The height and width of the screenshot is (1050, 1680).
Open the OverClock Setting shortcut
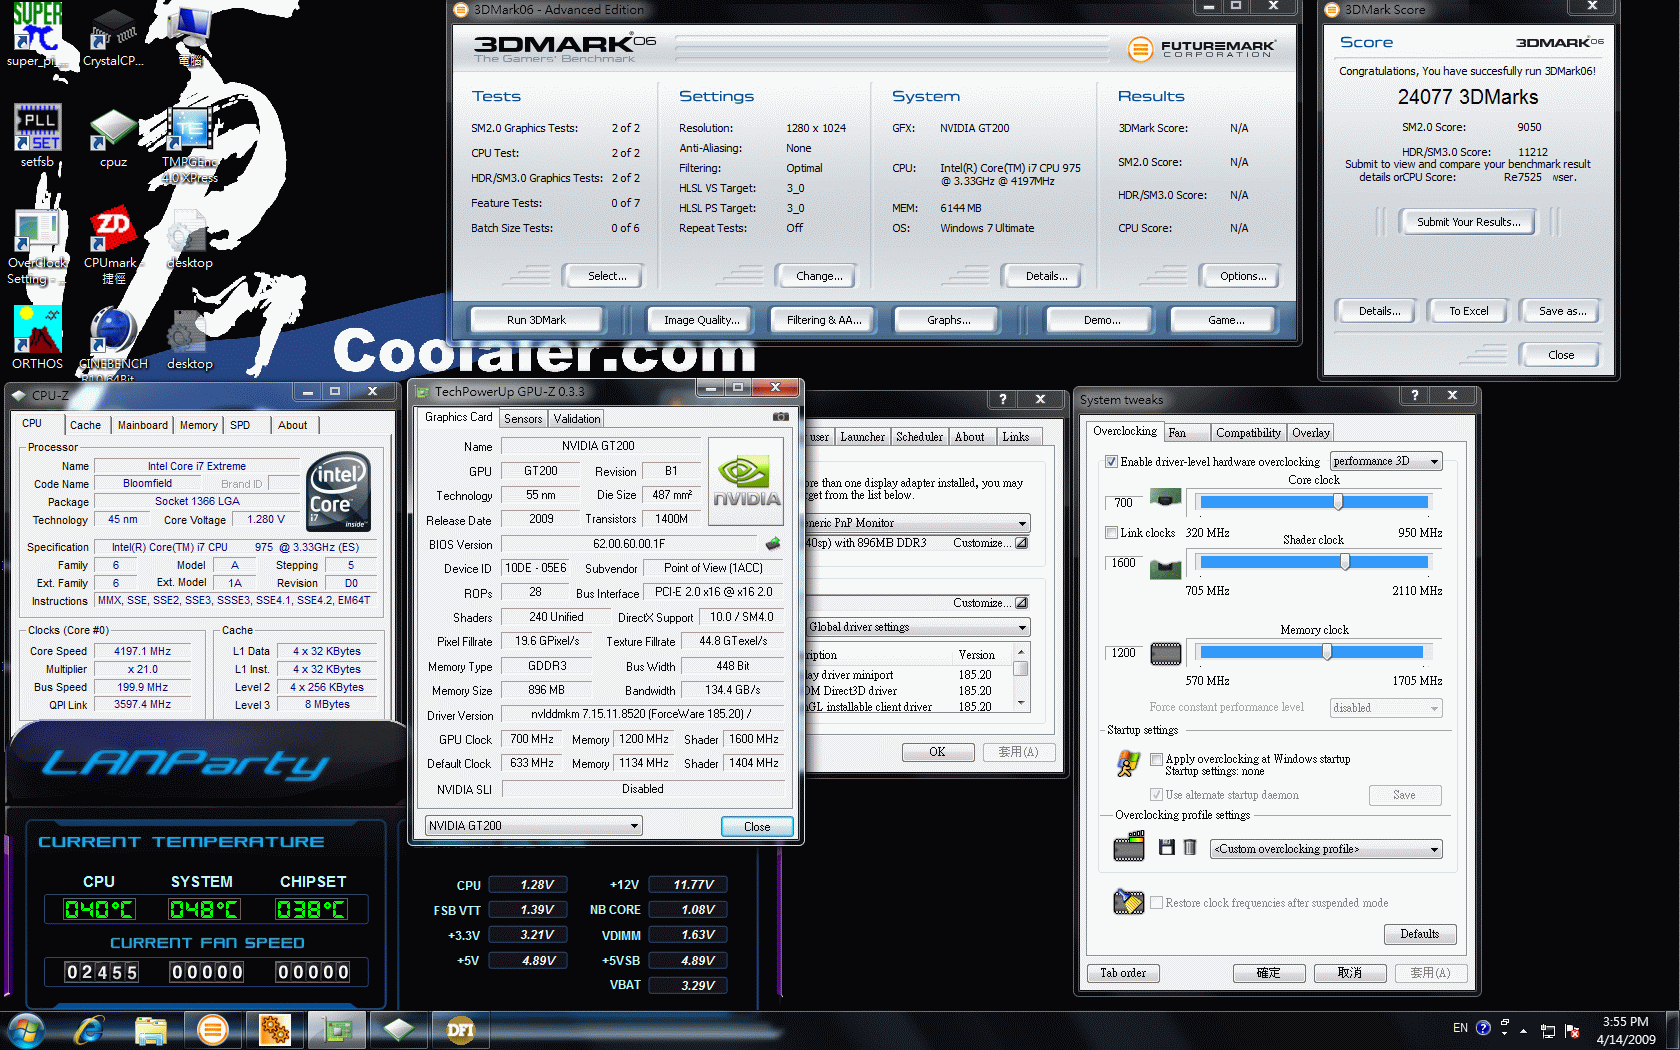(38, 247)
